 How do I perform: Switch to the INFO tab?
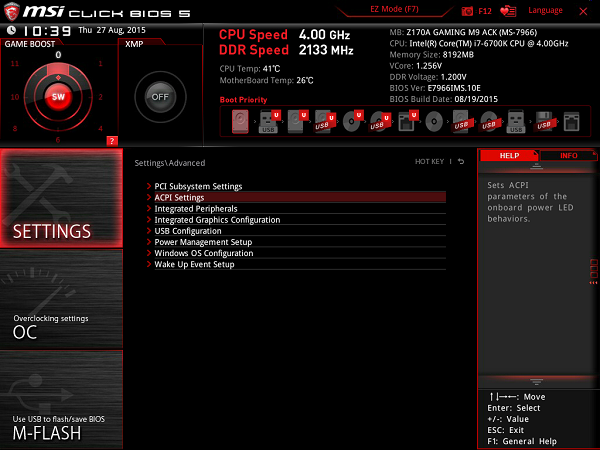tap(568, 155)
